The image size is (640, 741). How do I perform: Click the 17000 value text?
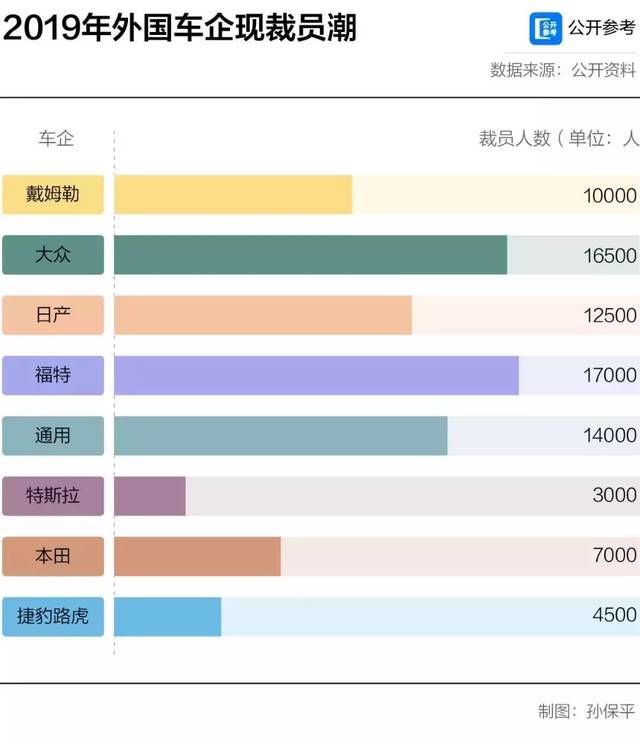click(x=610, y=375)
